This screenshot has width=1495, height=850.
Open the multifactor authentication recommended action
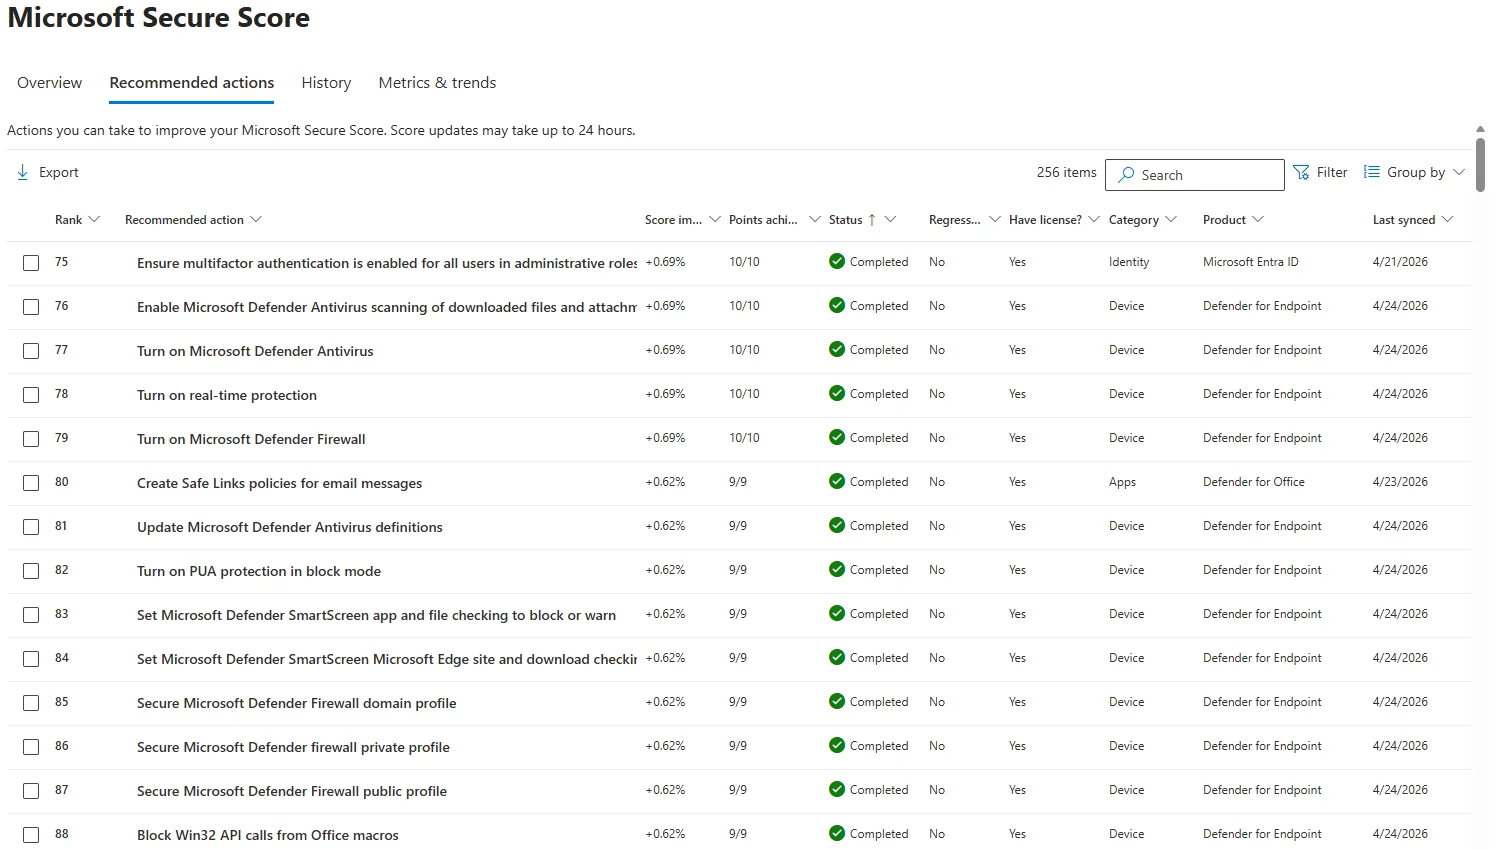(387, 263)
